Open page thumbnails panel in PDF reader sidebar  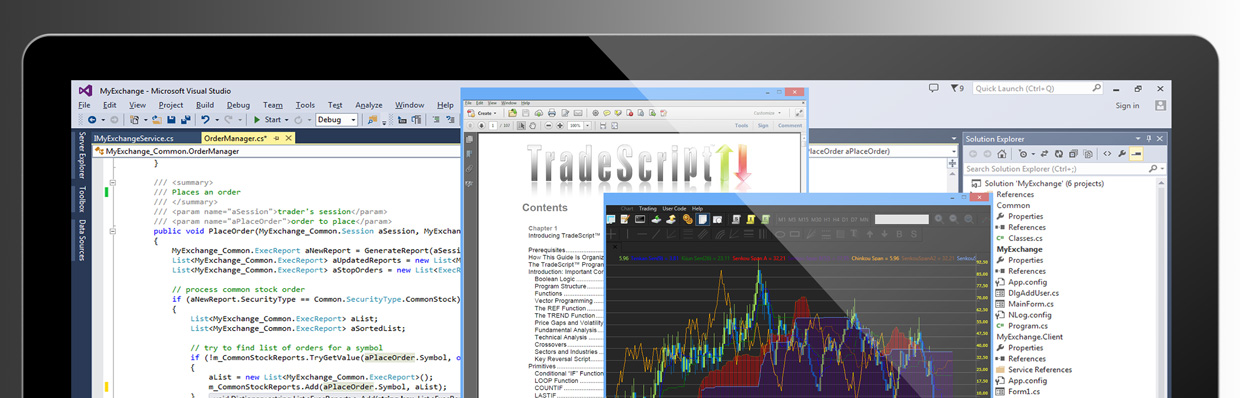coord(469,139)
